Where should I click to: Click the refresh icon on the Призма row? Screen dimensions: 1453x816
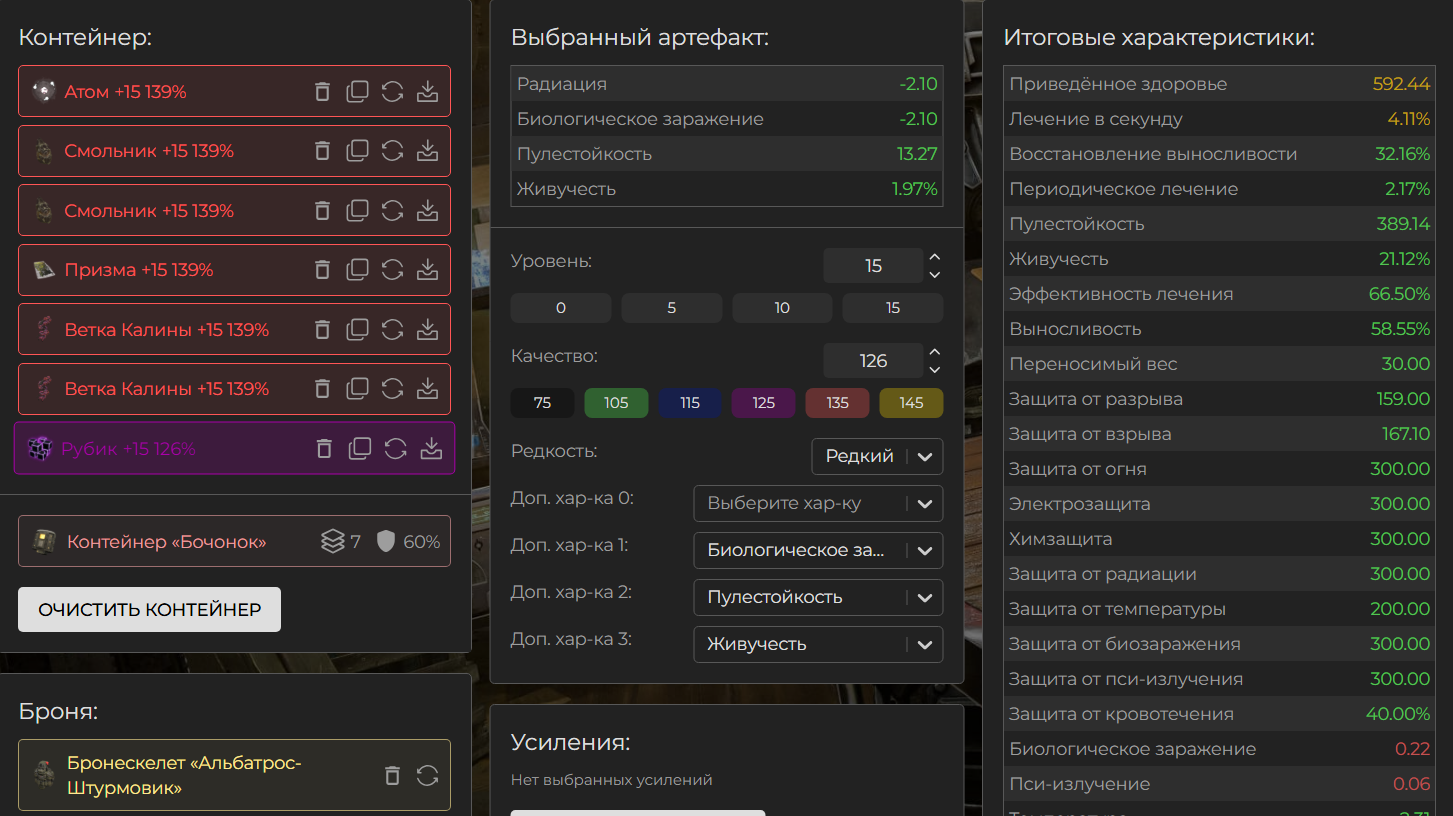392,270
